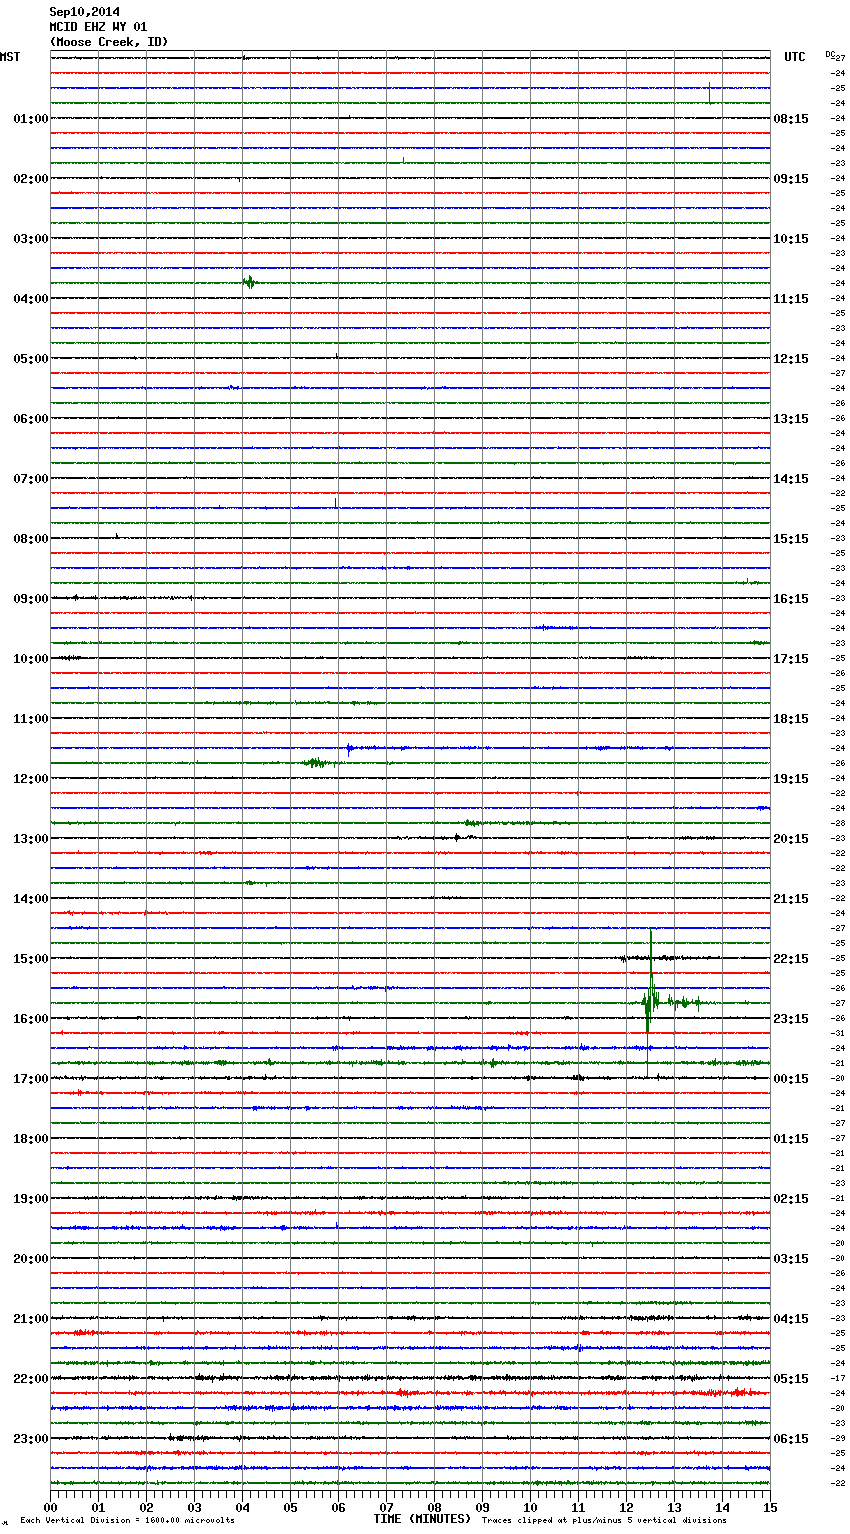Image resolution: width=850 pixels, height=1534 pixels.
Task: Select the 23:00 MST time label
Action: click(30, 1439)
